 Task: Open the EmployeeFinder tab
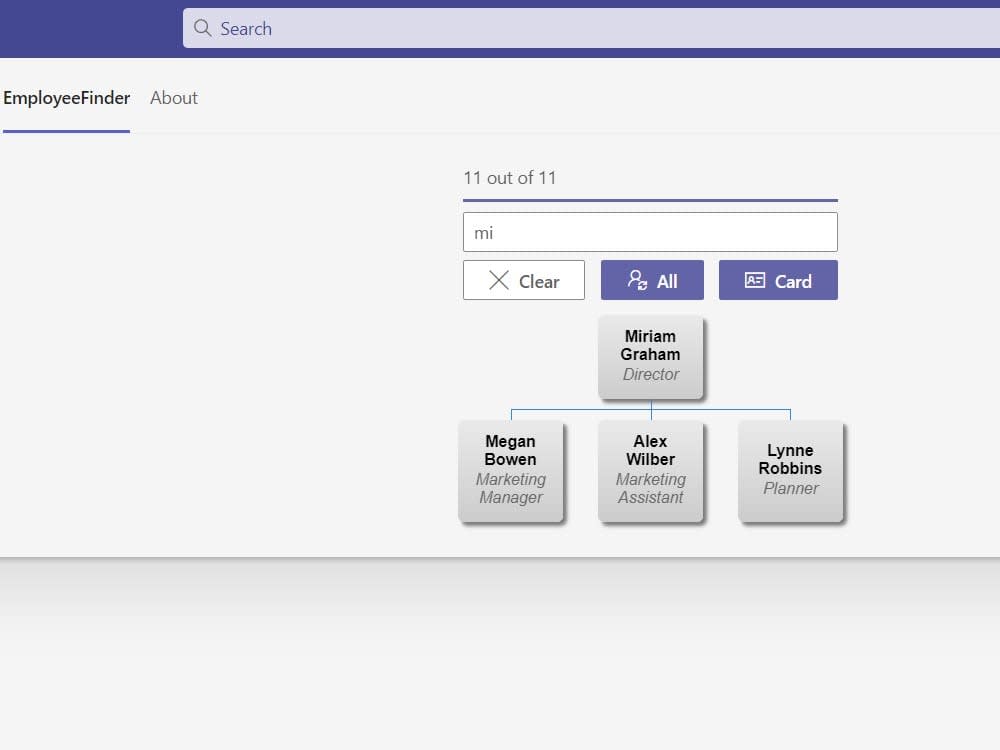(66, 98)
